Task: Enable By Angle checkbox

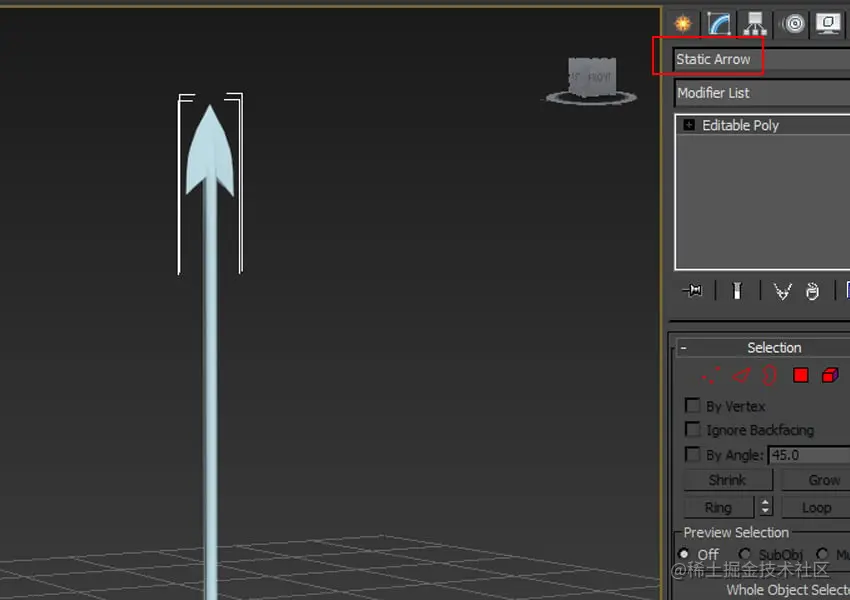Action: tap(692, 454)
